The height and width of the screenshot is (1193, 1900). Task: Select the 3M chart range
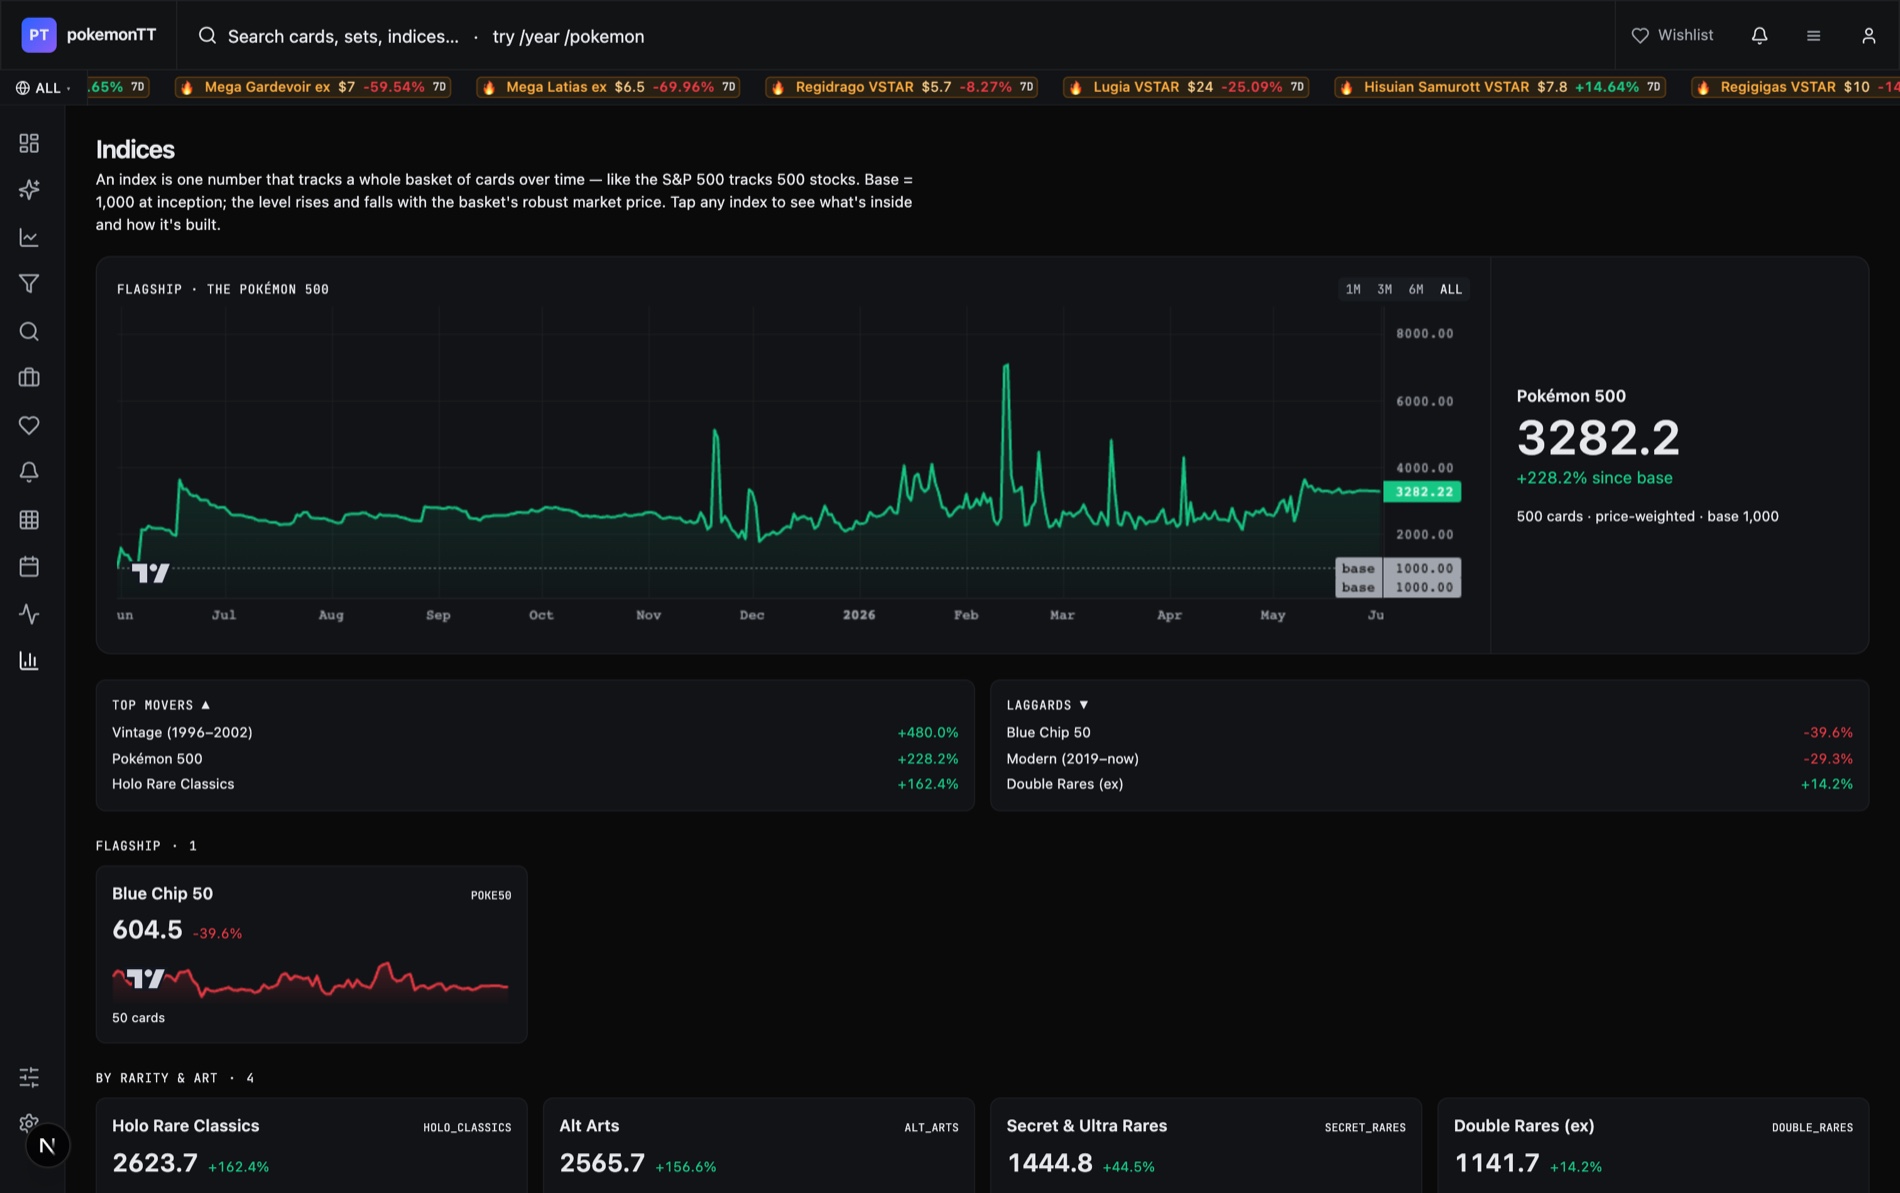1384,289
